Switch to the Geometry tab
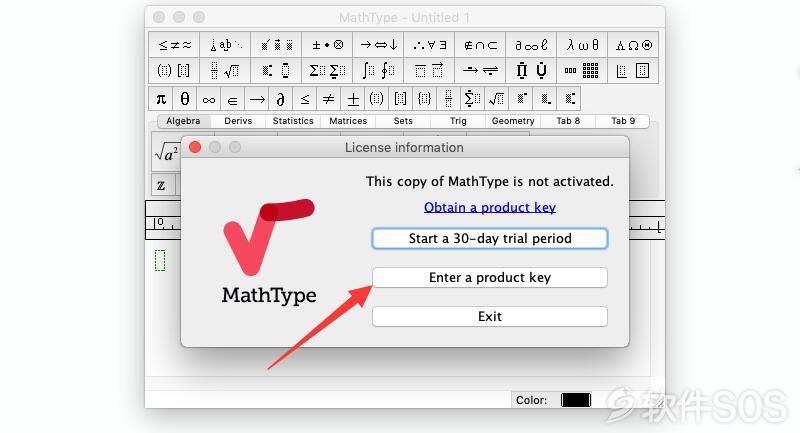The image size is (800, 433). click(513, 121)
